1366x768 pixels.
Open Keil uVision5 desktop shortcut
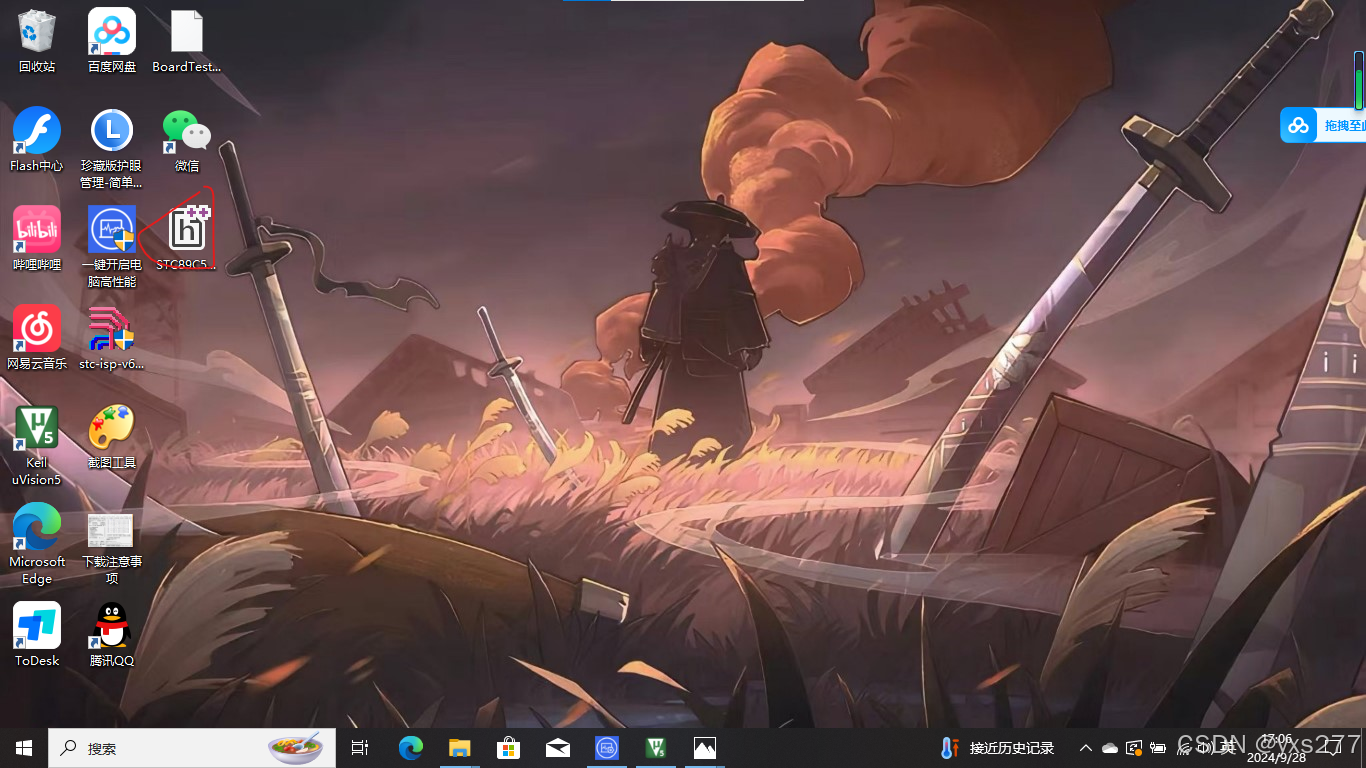37,445
